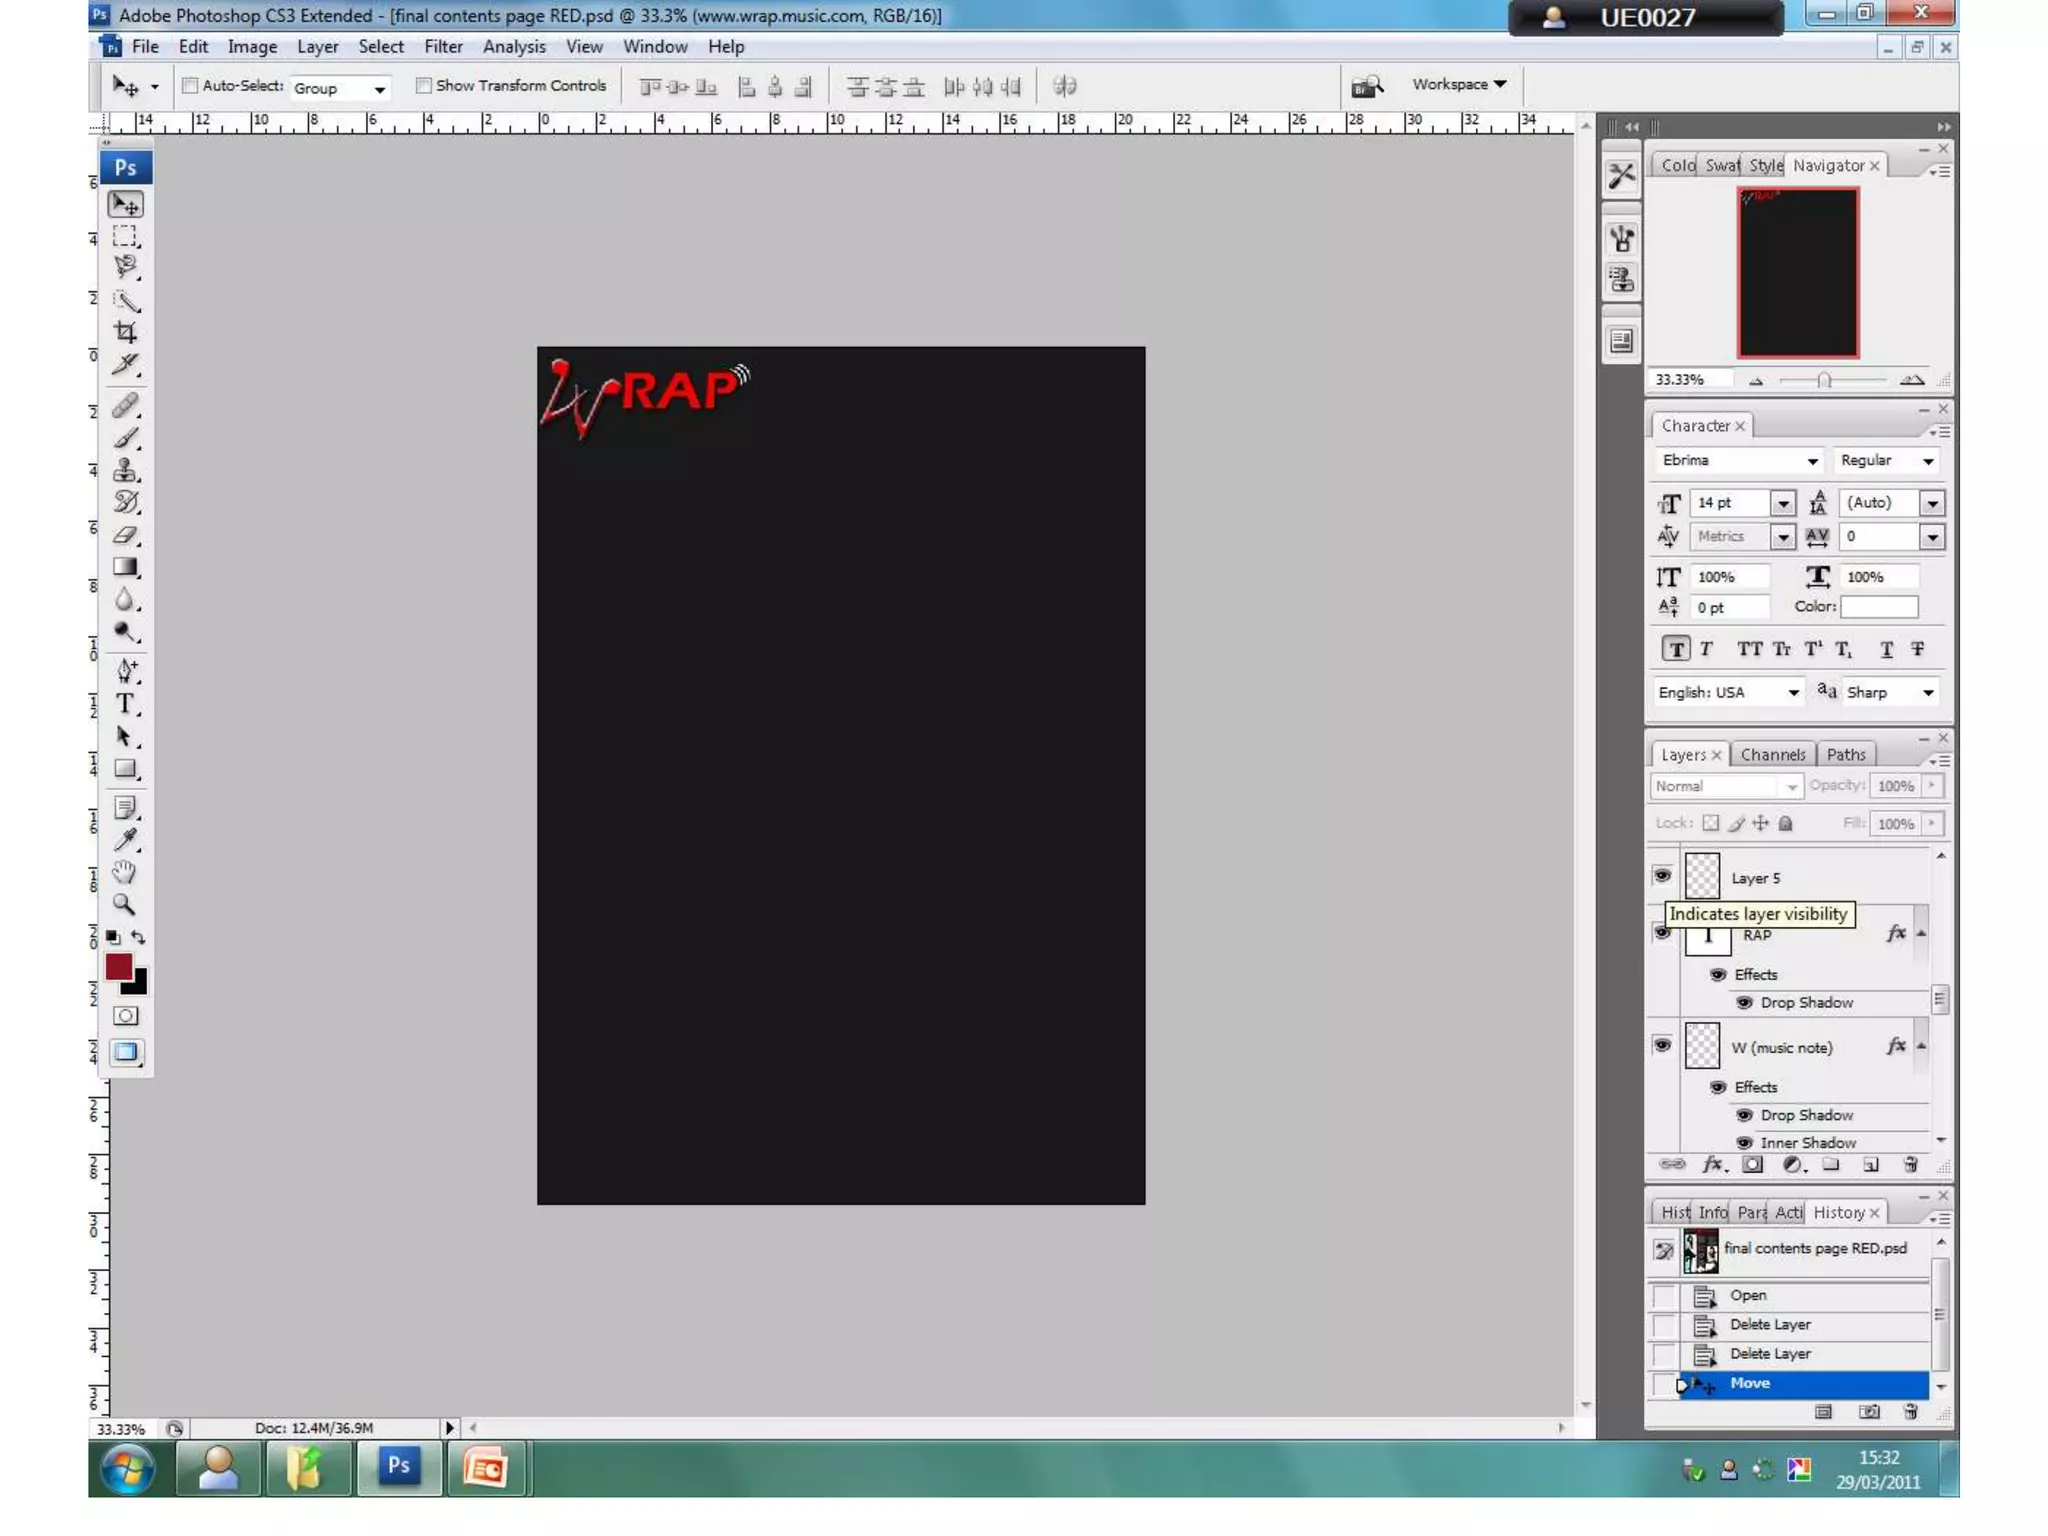Switch to the Channels tab
The width and height of the screenshot is (2048, 1536).
click(1772, 755)
